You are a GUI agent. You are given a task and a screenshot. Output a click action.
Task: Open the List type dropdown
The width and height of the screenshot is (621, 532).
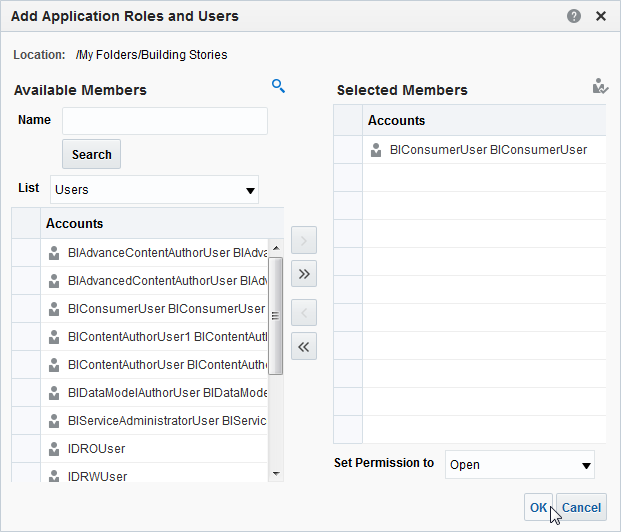tap(154, 189)
